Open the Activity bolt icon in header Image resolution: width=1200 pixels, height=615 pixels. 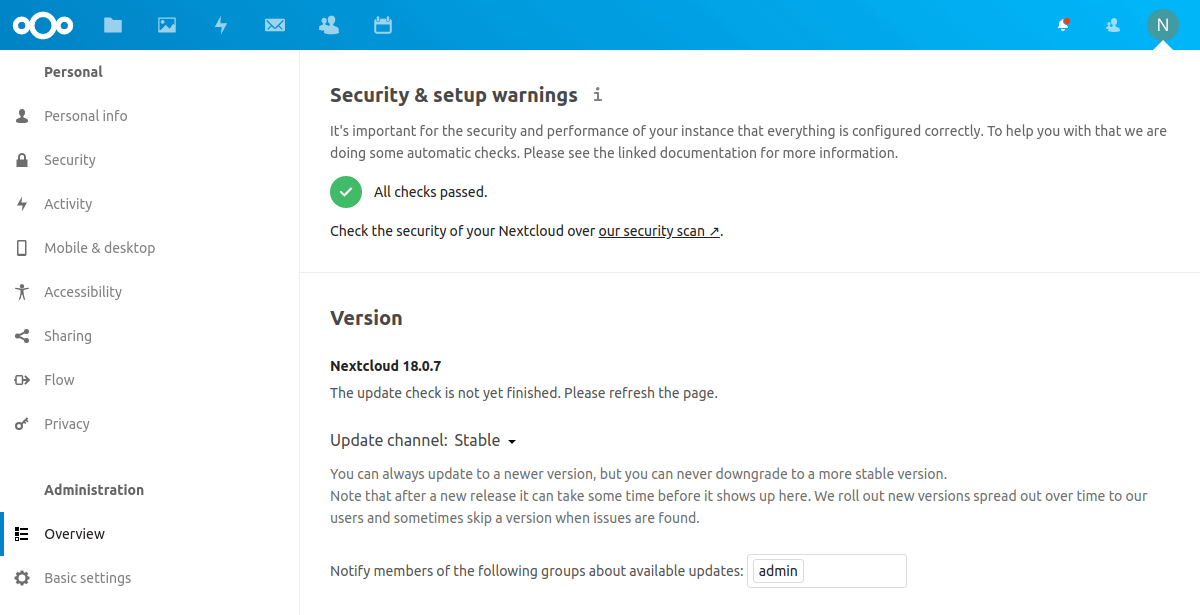pos(221,25)
